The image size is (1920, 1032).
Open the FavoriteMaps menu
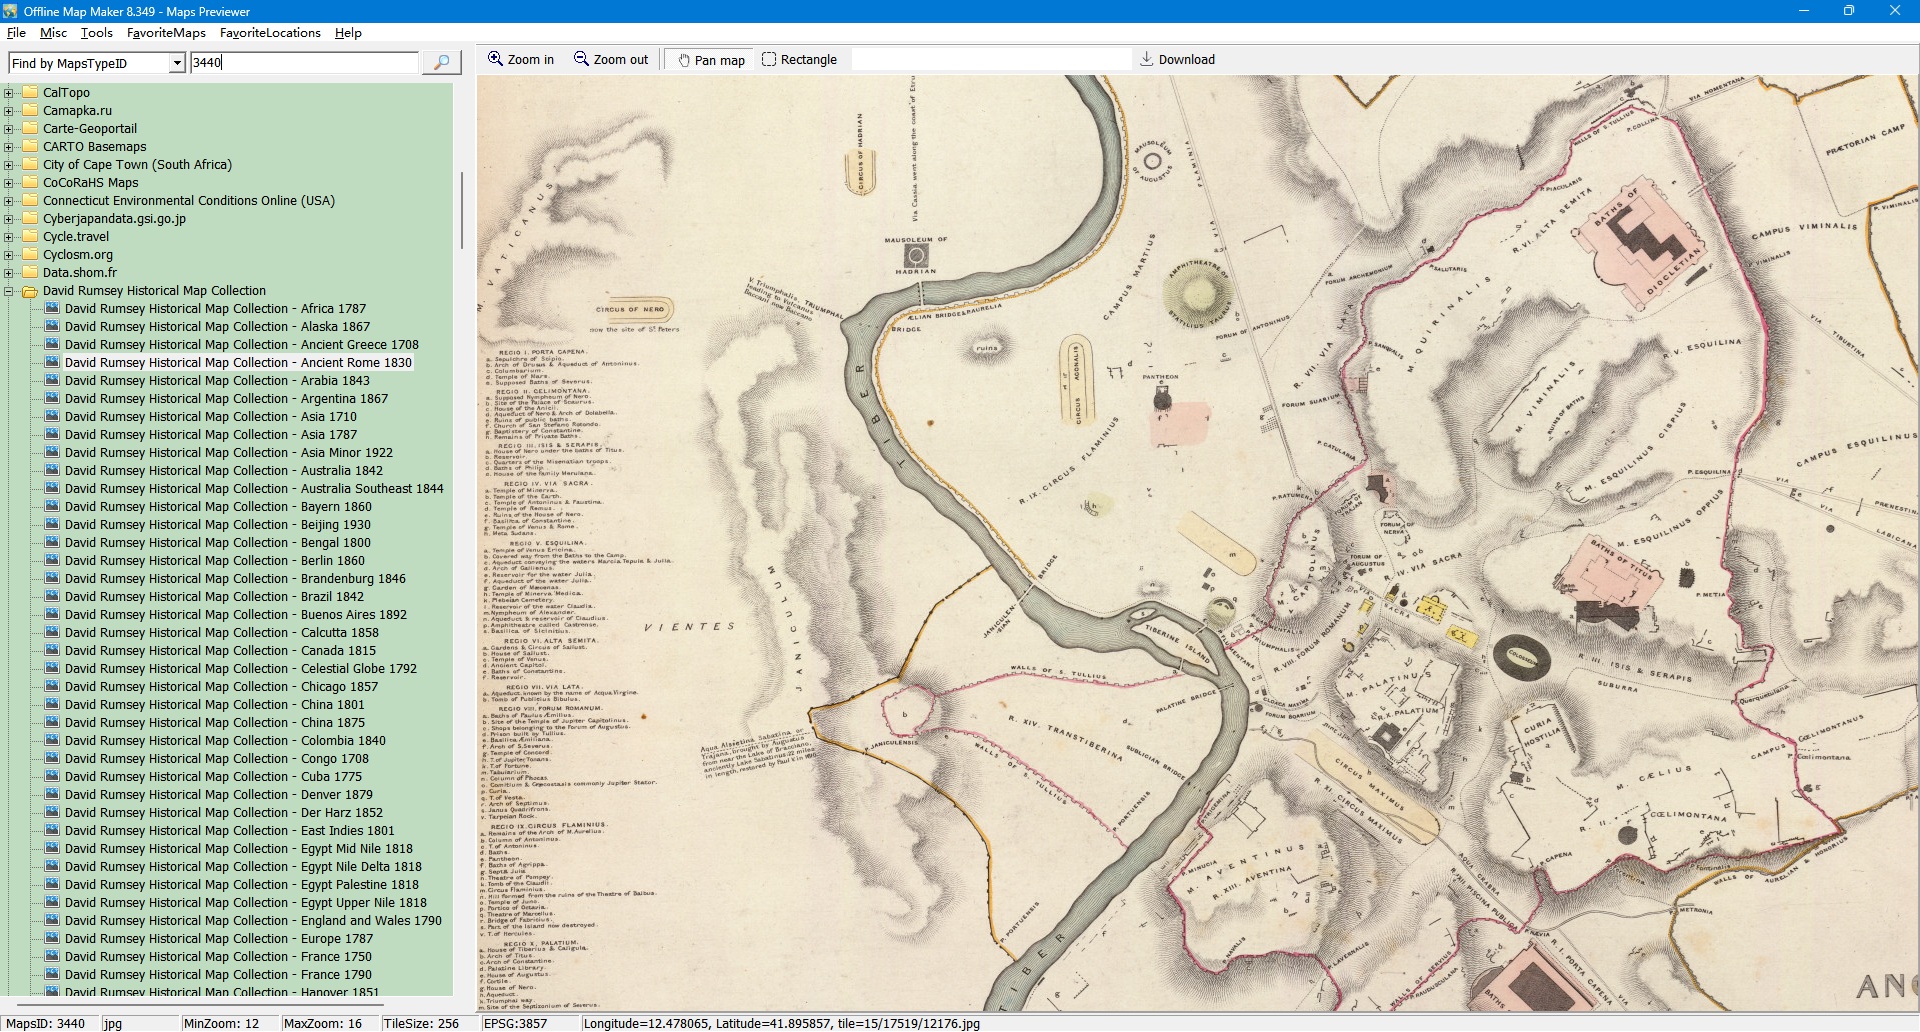click(166, 33)
